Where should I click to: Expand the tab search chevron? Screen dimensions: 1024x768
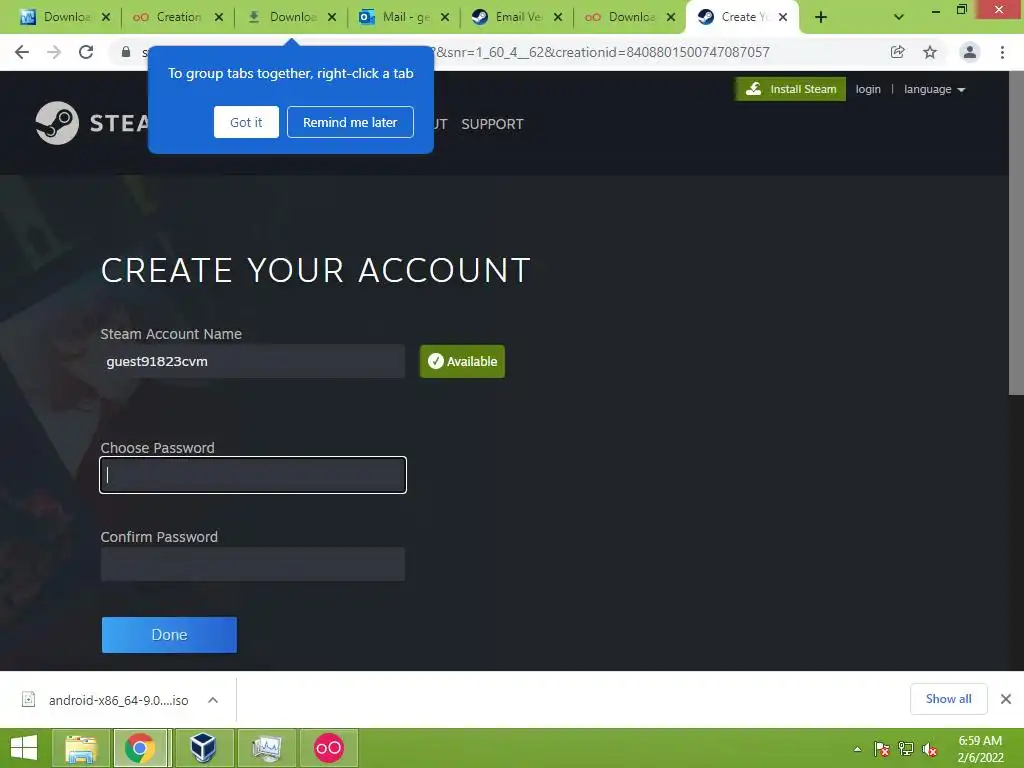tap(899, 17)
